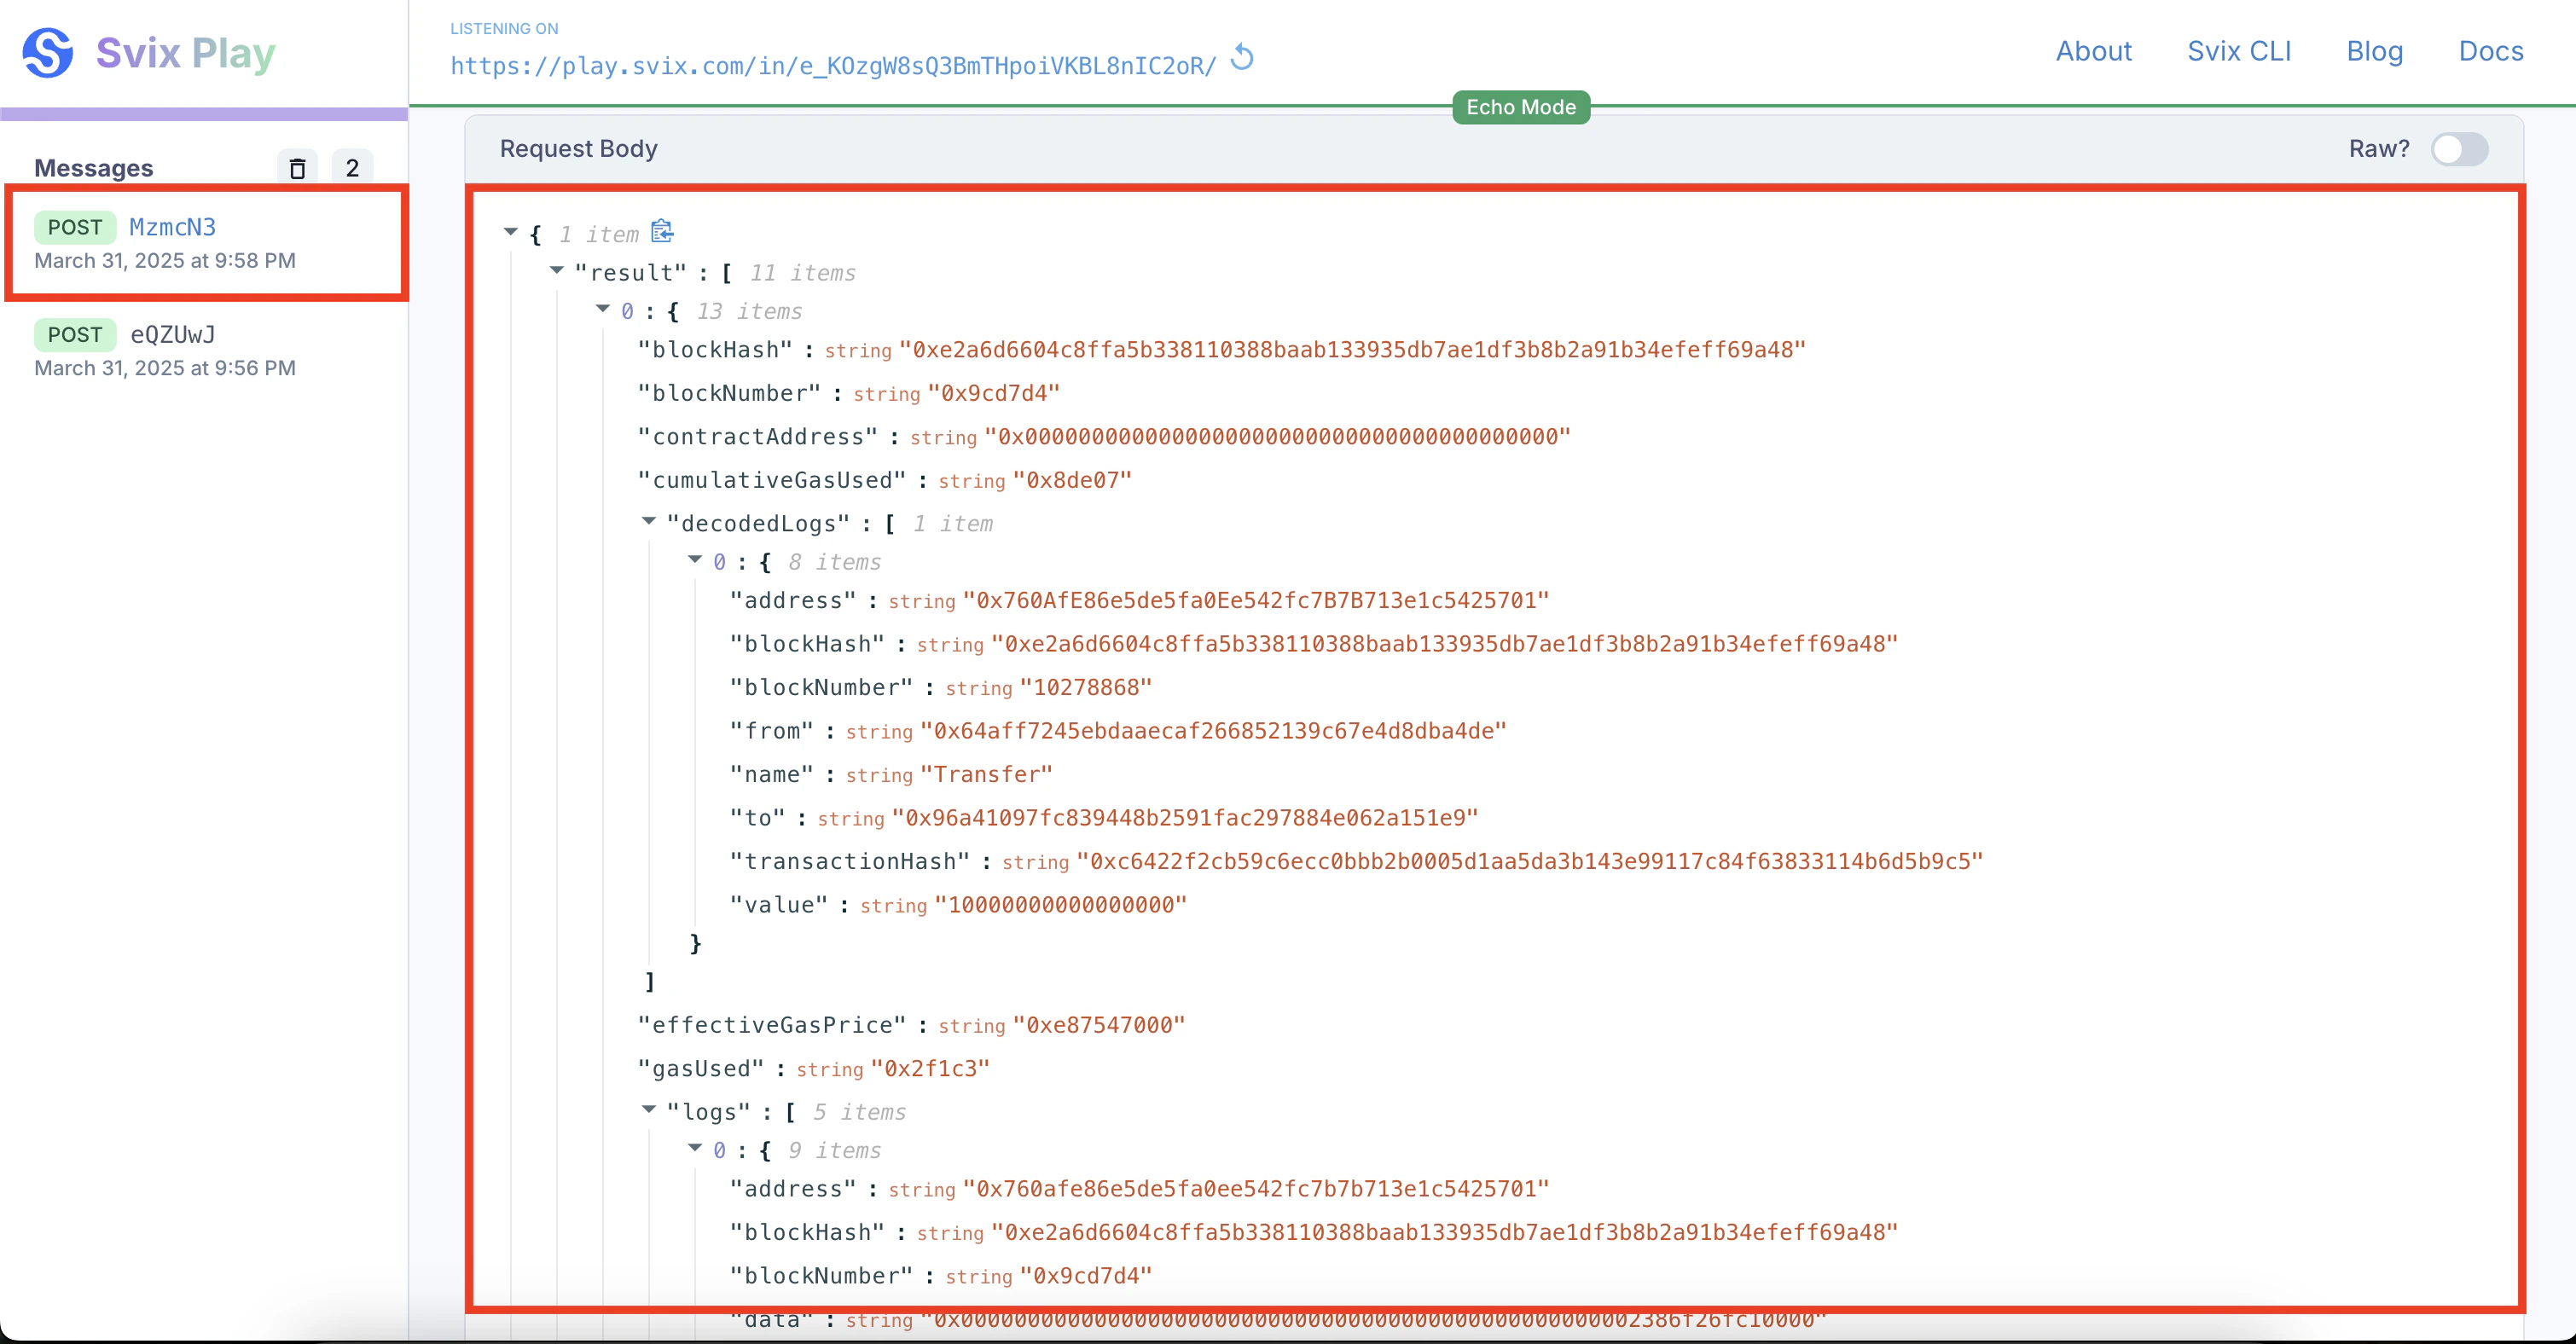Click the Svix logo icon
Screen dimensions: 2576x1344
[48, 52]
